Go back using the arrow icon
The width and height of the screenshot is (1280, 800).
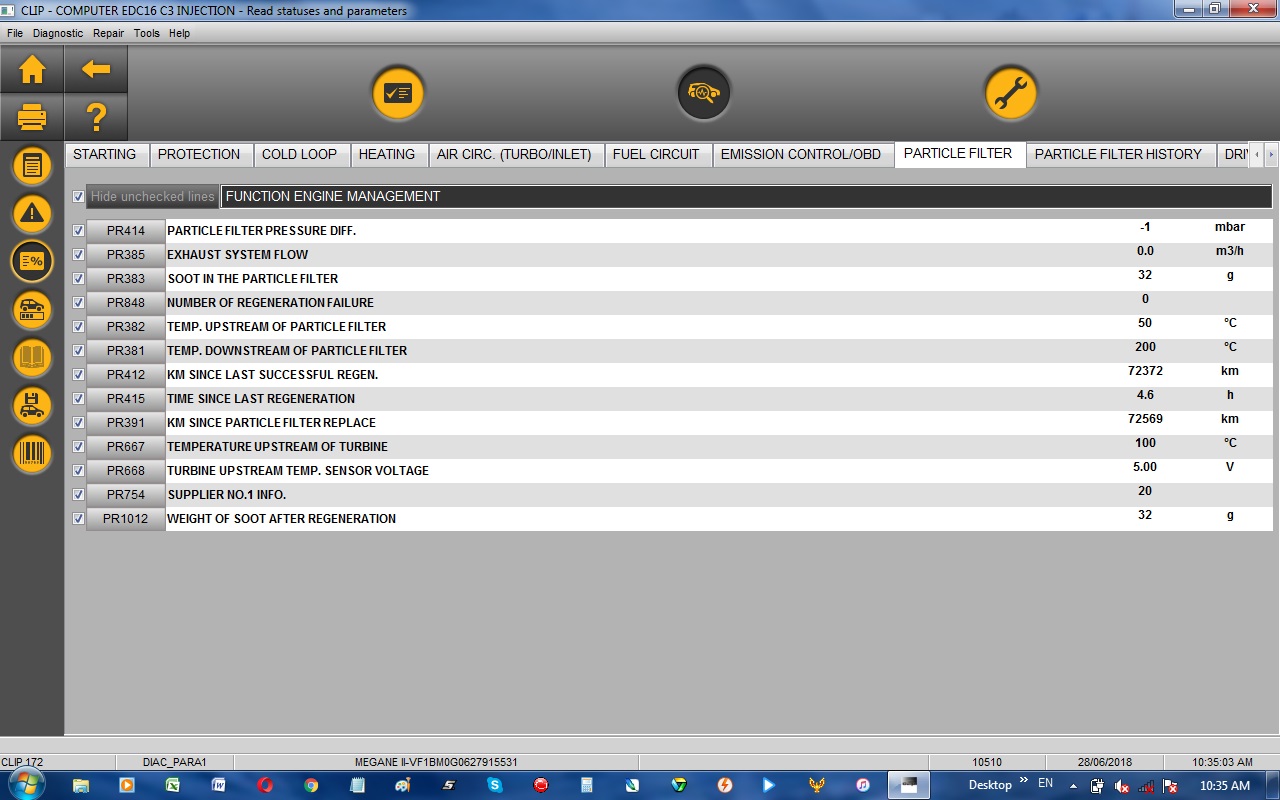pos(96,70)
